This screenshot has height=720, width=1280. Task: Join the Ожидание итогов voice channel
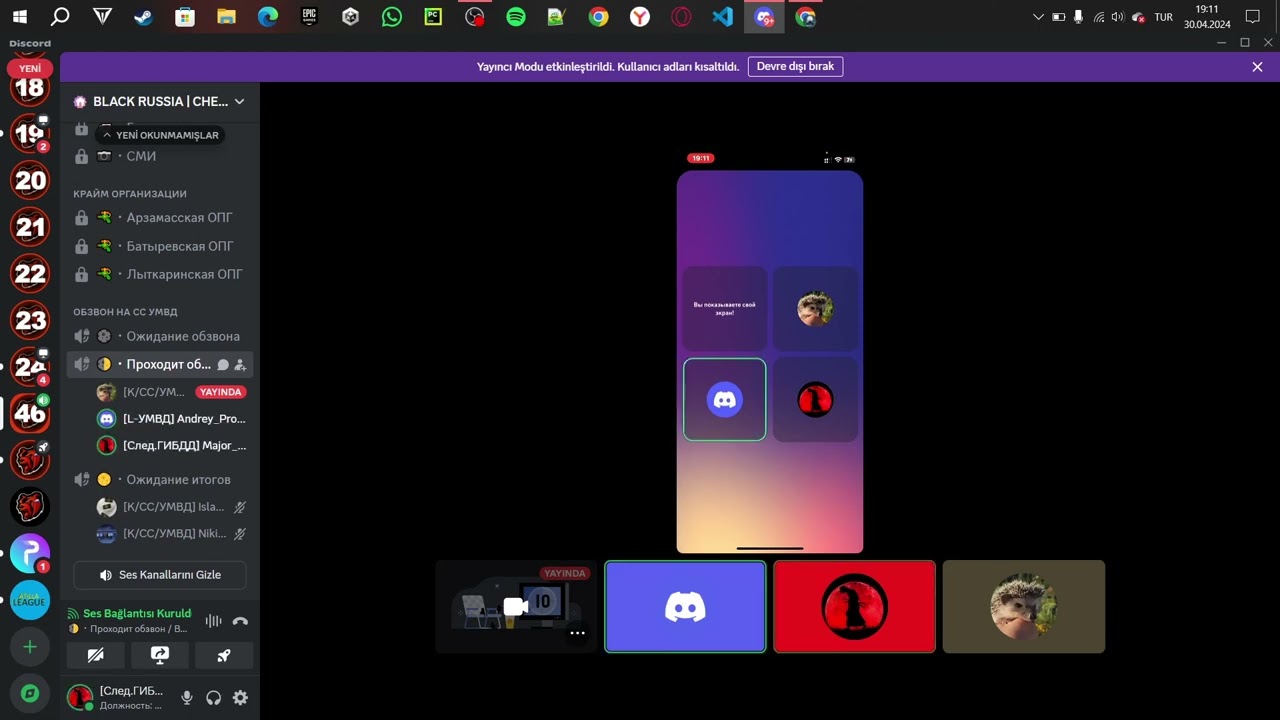(160, 479)
